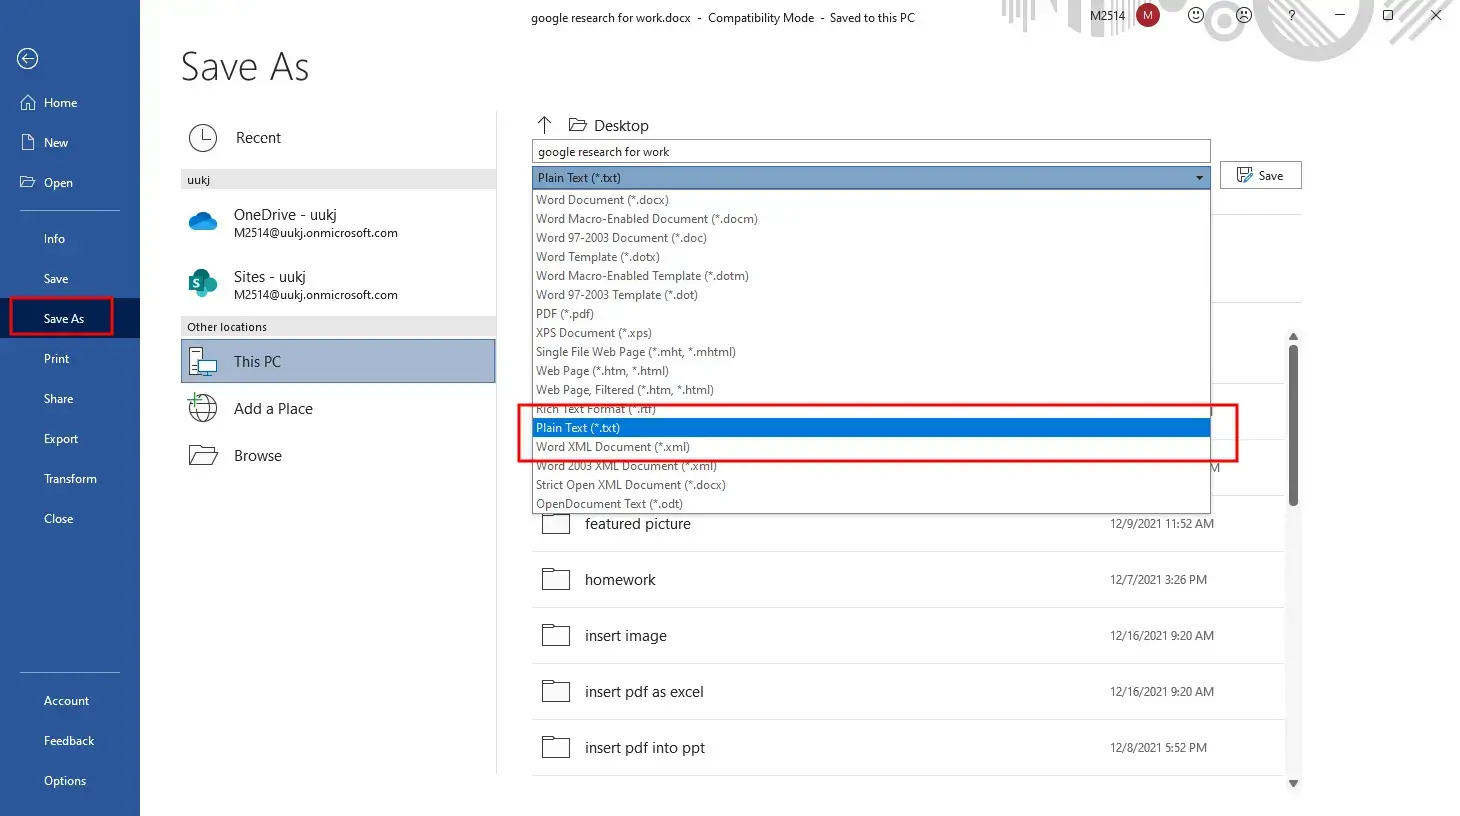Open the file type dropdown arrow
The height and width of the screenshot is (816, 1460).
pyautogui.click(x=1199, y=178)
